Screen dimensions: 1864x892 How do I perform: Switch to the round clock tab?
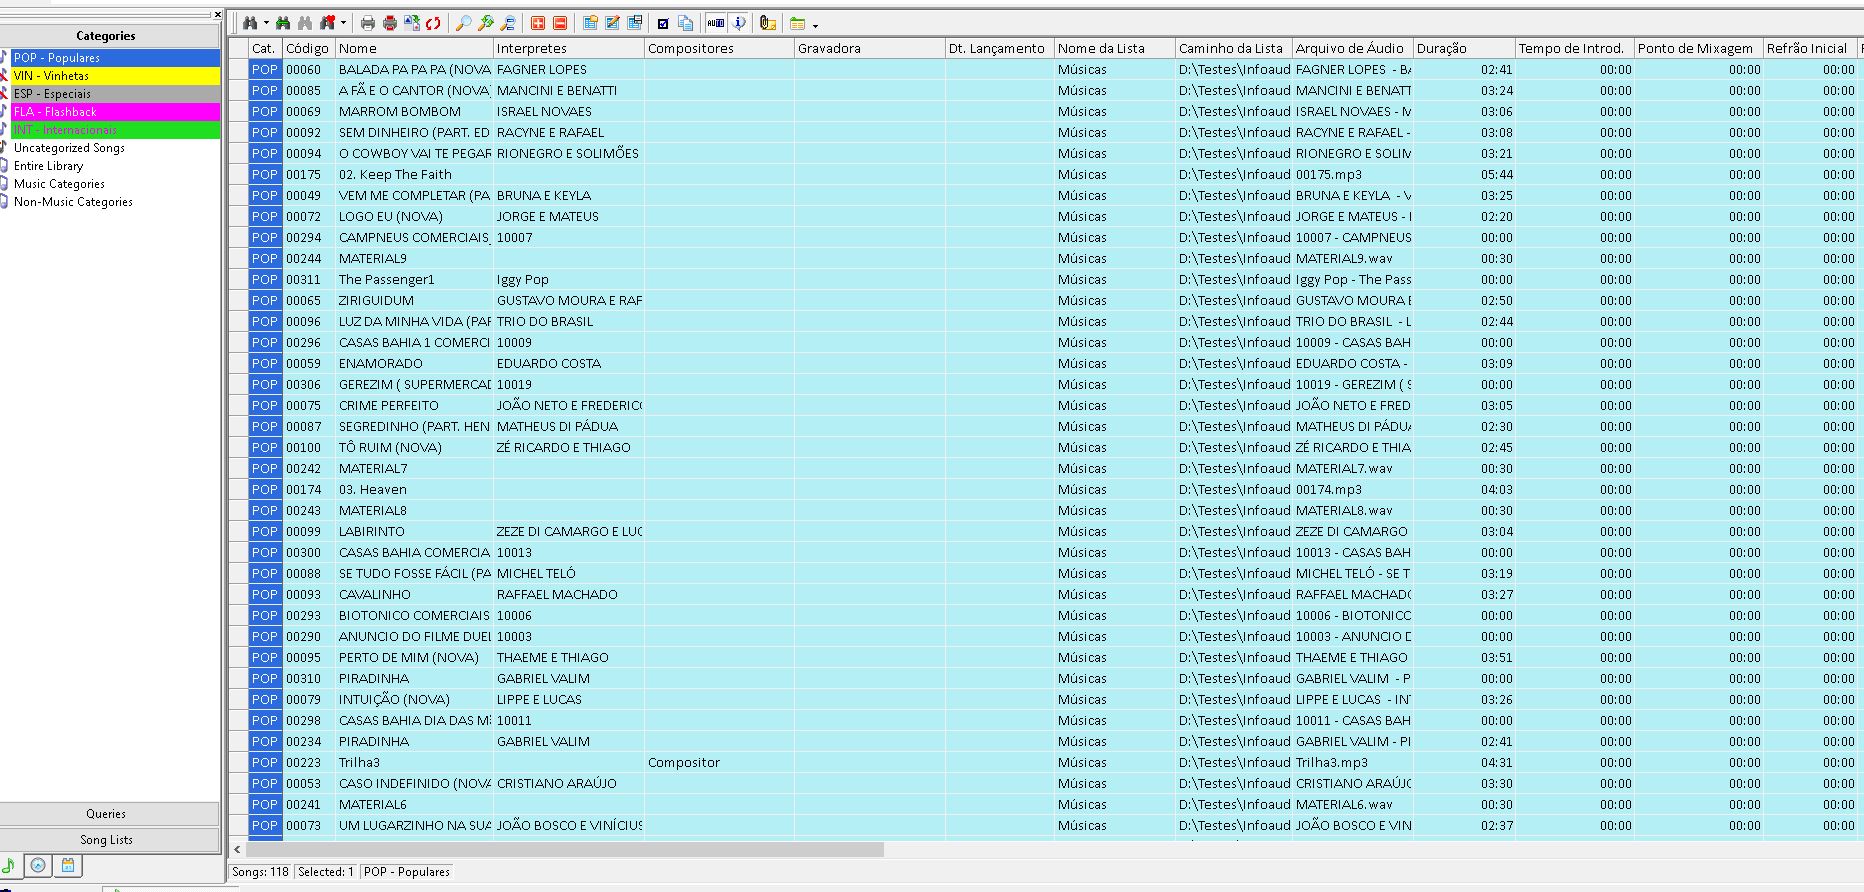[38, 866]
